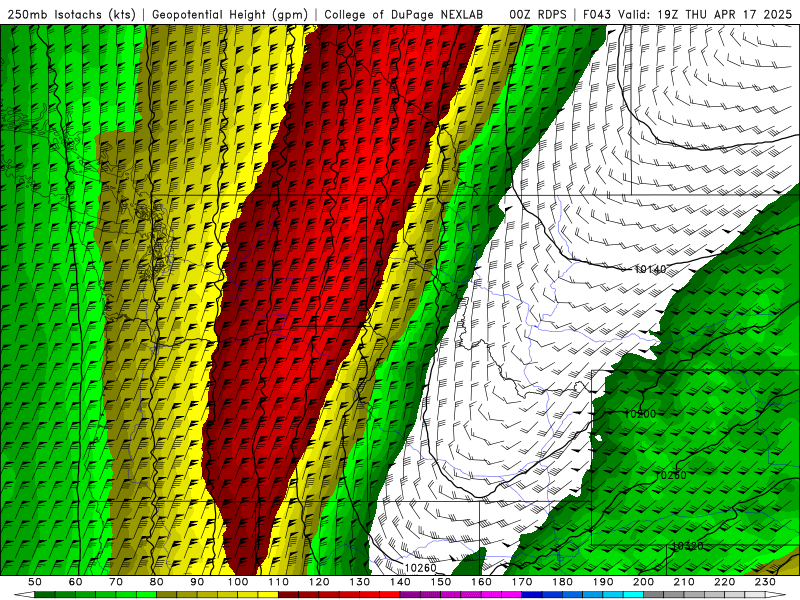Select the bright yellow swatch just before 110
This screenshot has height=600, width=800.
pyautogui.click(x=268, y=595)
